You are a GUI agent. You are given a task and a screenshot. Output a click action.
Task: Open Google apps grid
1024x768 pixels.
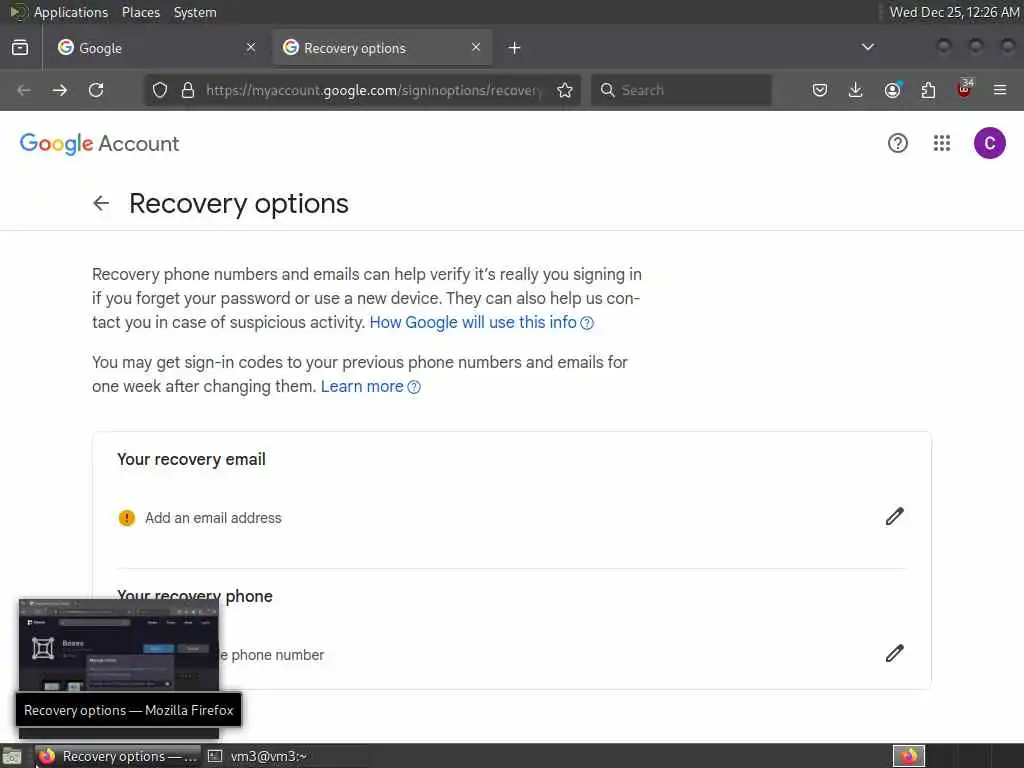click(x=941, y=143)
